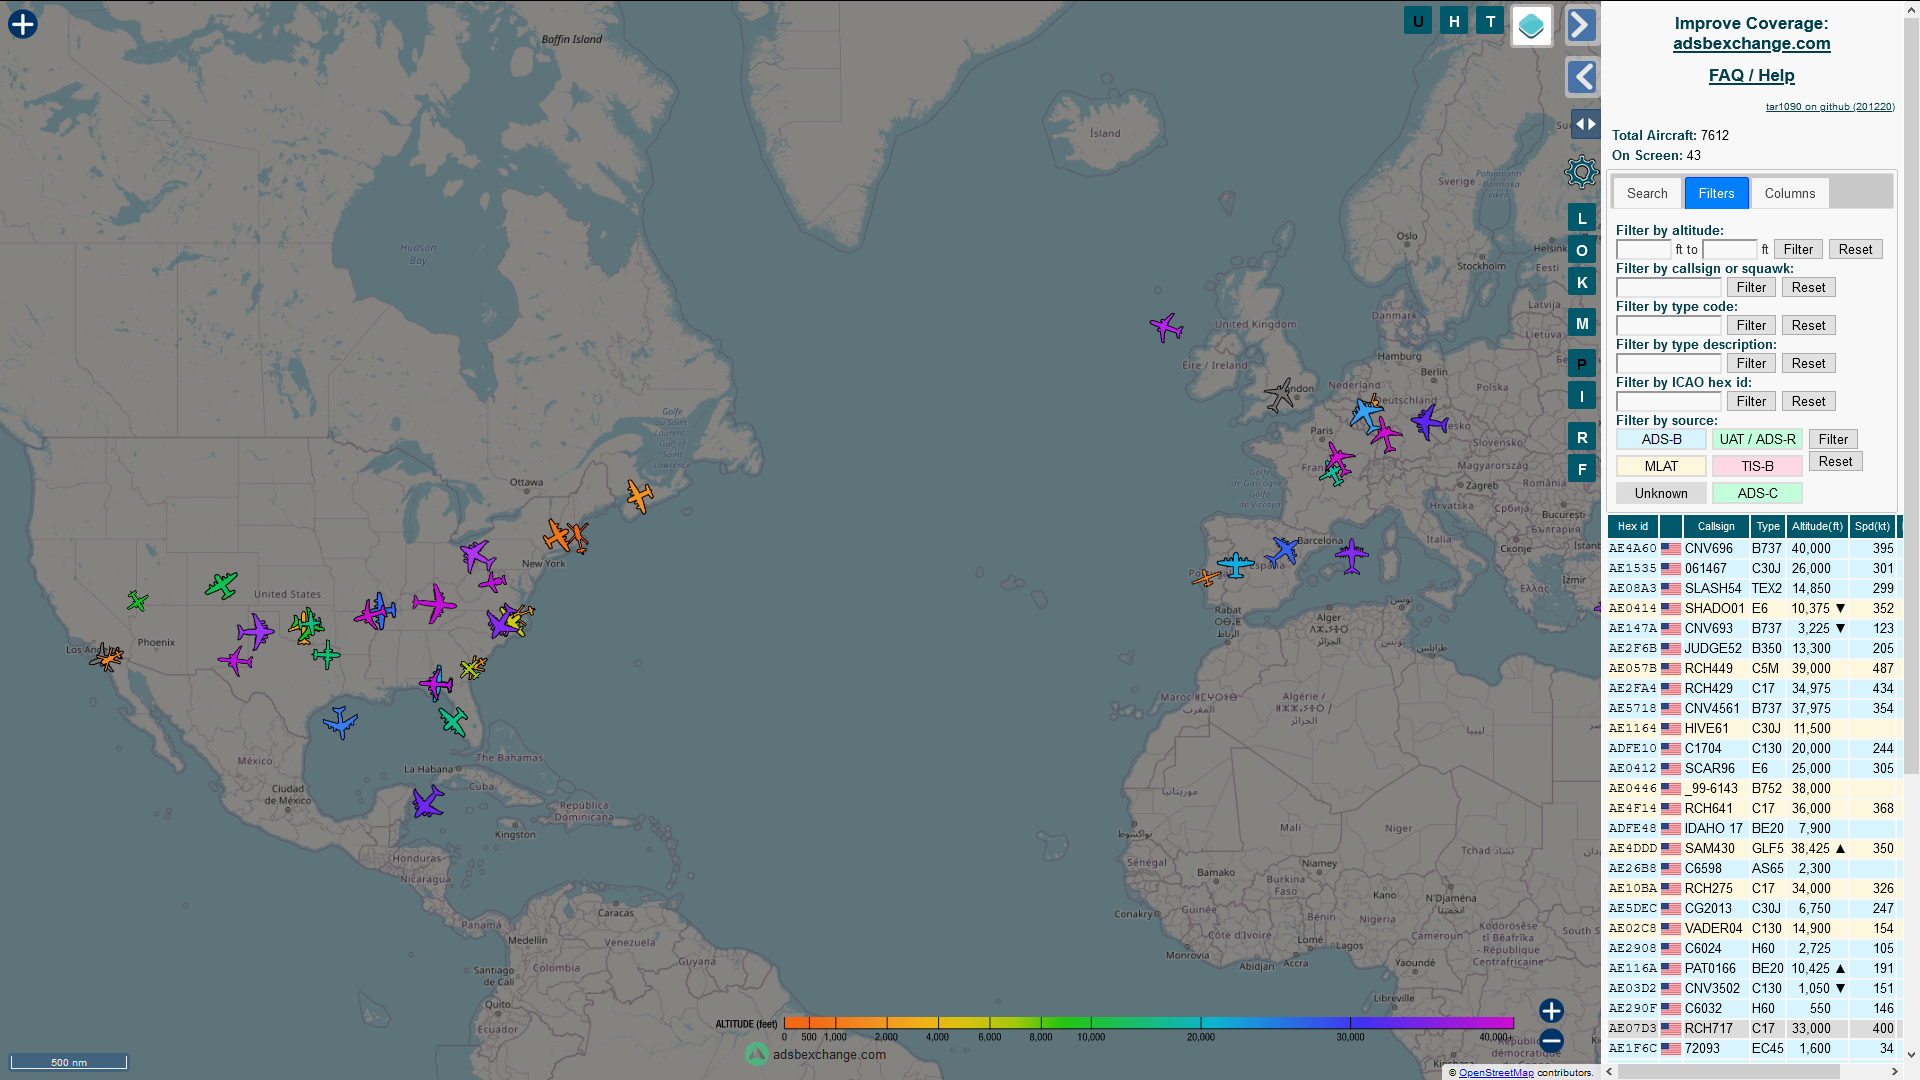Image resolution: width=1920 pixels, height=1080 pixels.
Task: Toggle the T map button
Action: 1490,21
